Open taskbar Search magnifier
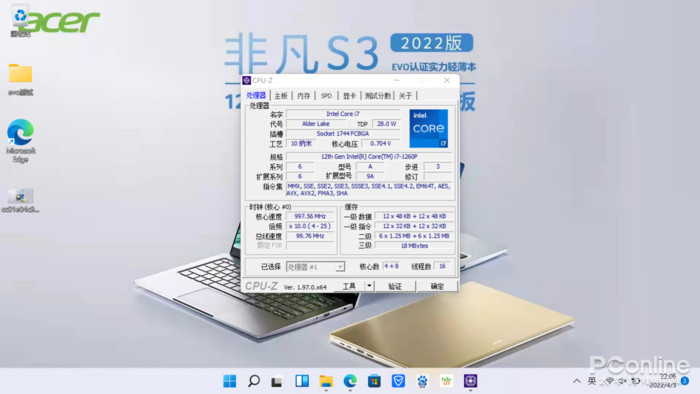 coord(254,381)
